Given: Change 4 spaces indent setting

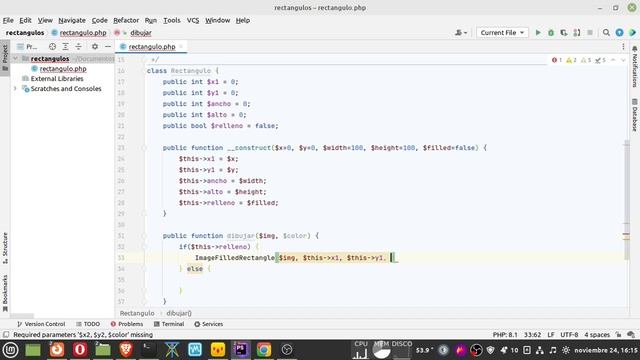Looking at the screenshot, I should click(x=597, y=335).
